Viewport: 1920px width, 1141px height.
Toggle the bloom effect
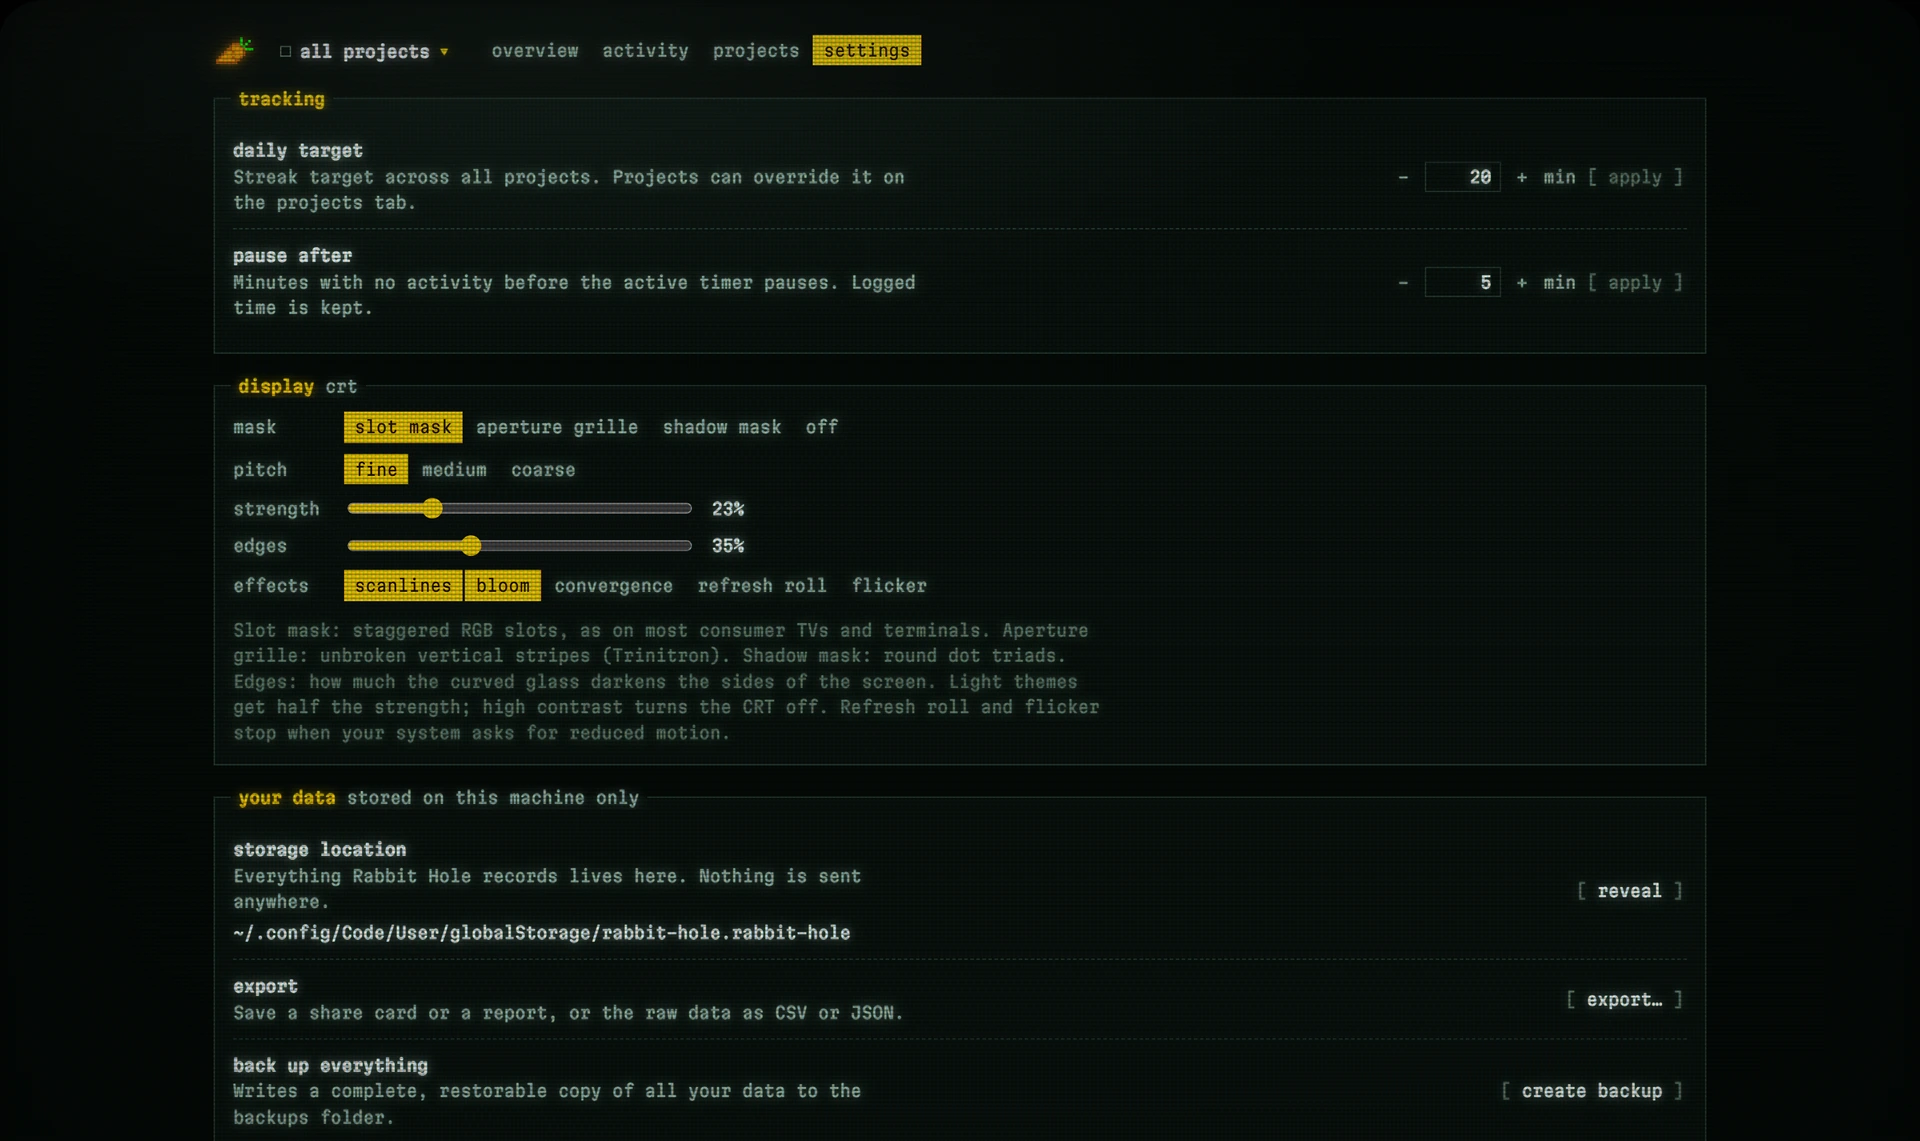click(x=503, y=586)
